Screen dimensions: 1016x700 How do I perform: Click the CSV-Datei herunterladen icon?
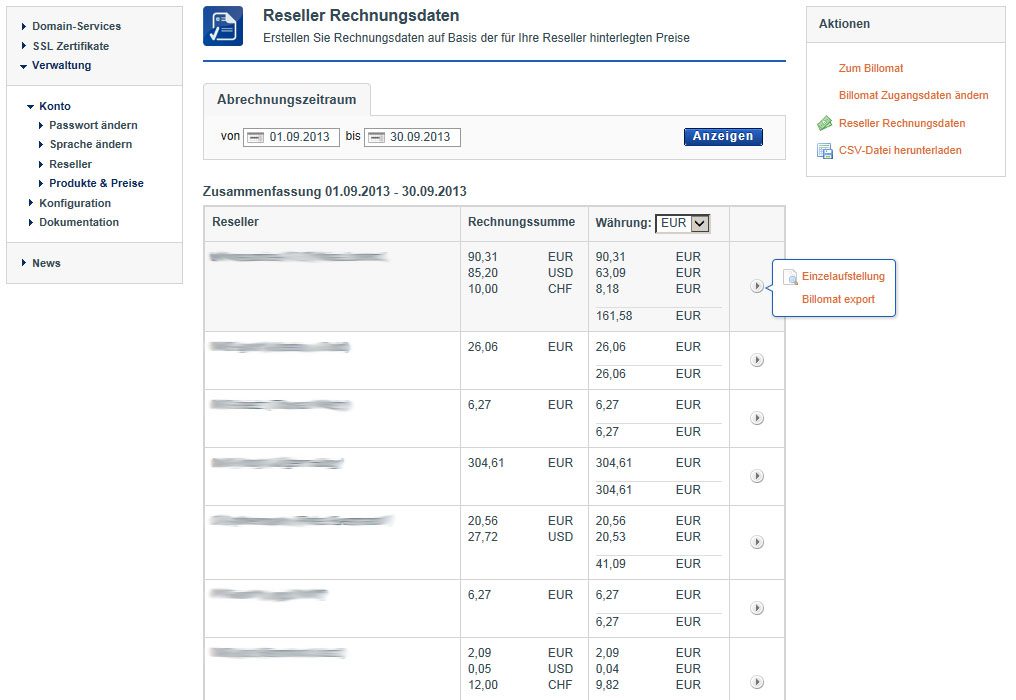pos(825,151)
